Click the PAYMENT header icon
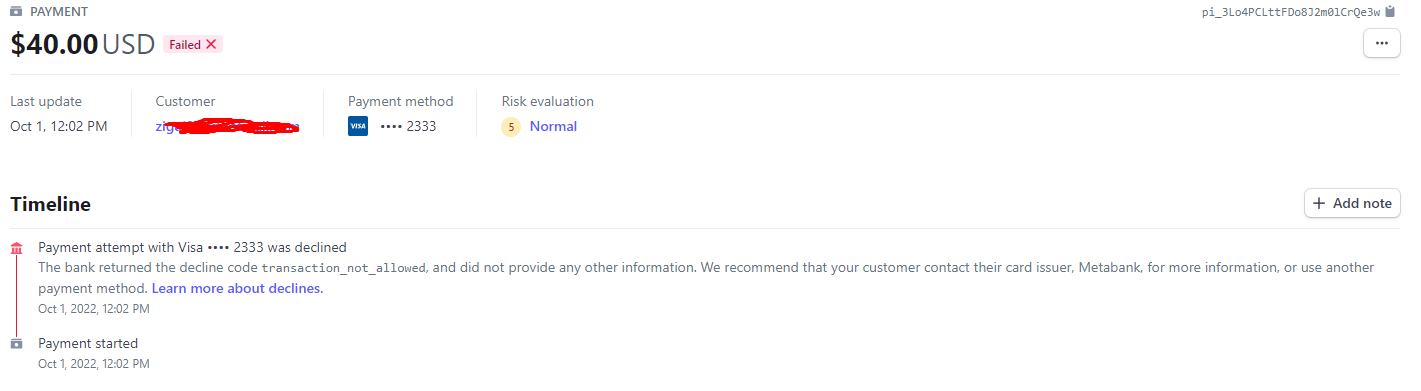Screen dimensions: 1421x391 click(x=16, y=12)
